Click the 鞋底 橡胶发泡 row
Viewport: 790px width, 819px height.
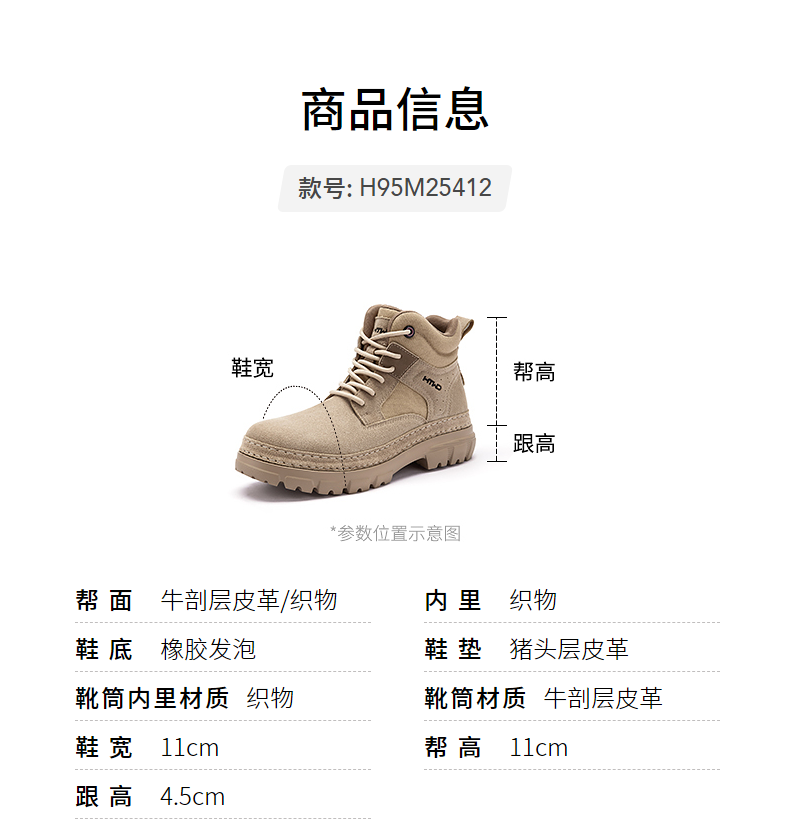click(223, 649)
